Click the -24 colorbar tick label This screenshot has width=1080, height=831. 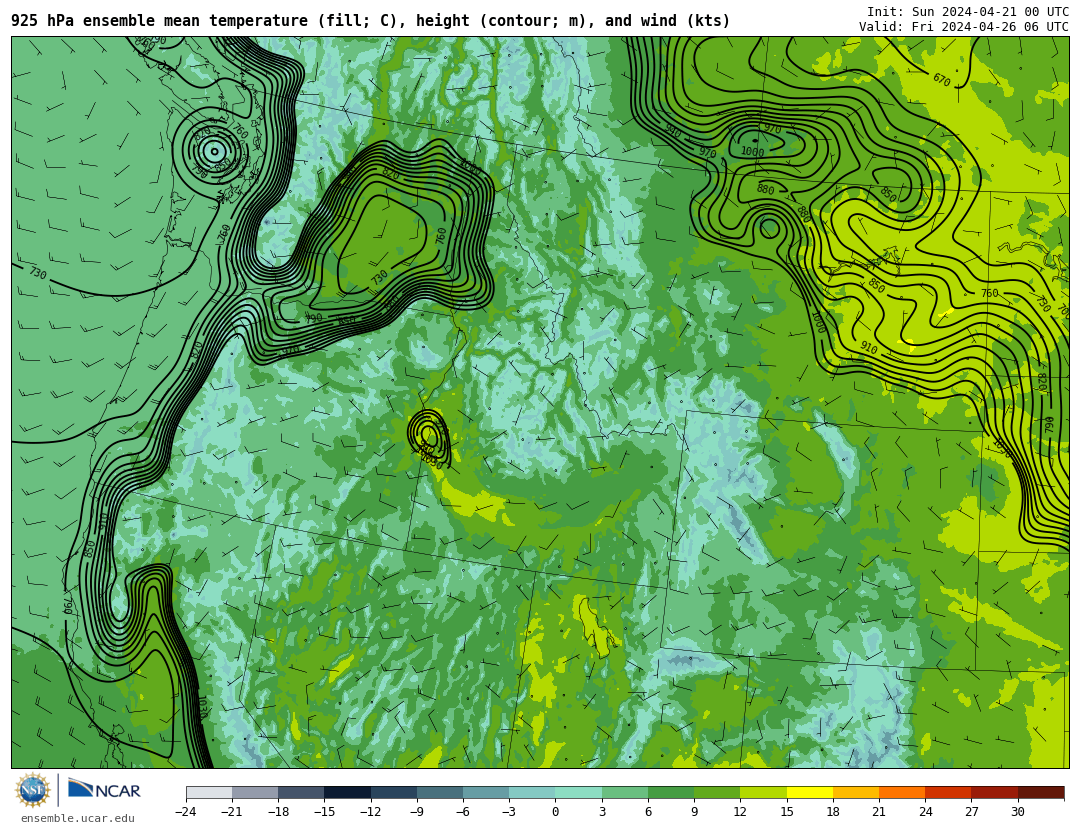click(185, 812)
